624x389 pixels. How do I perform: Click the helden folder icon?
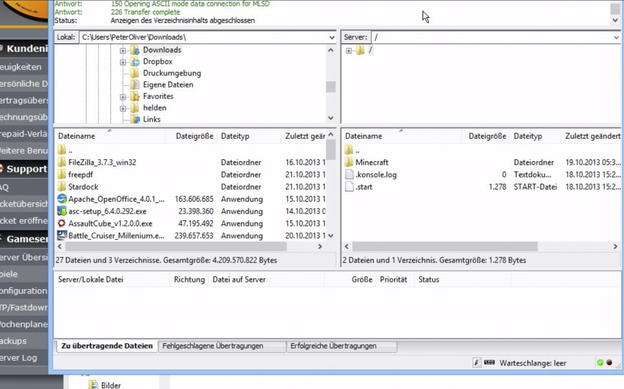135,108
